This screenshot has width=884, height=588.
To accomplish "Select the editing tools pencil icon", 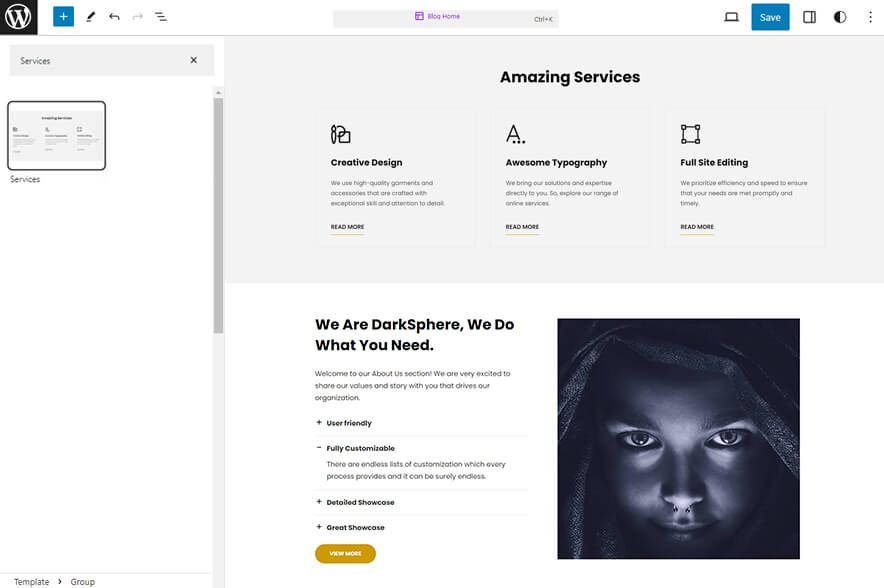I will pos(88,16).
